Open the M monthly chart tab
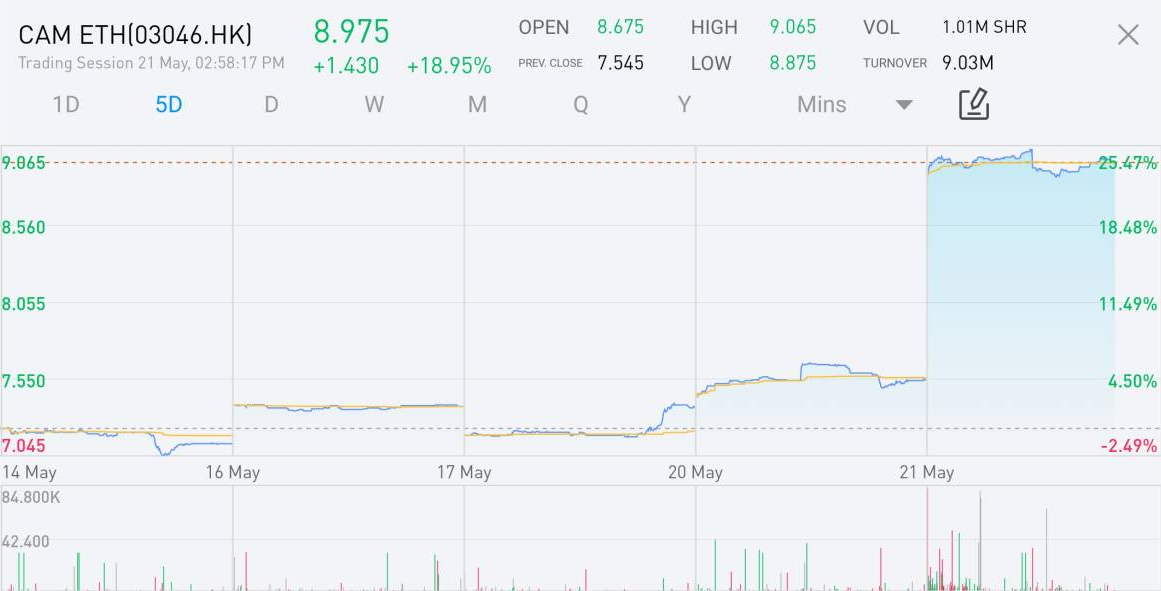This screenshot has width=1161, height=591. [x=477, y=105]
